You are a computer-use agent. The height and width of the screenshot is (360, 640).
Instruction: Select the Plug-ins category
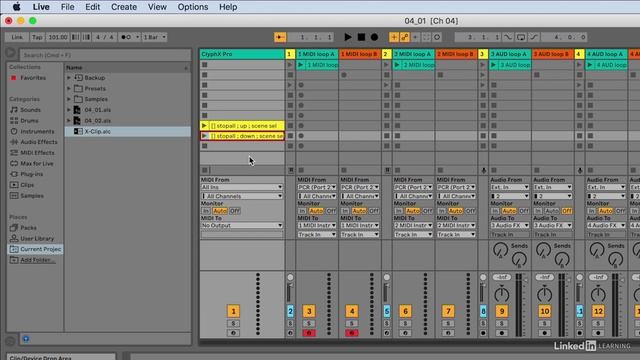(x=31, y=174)
